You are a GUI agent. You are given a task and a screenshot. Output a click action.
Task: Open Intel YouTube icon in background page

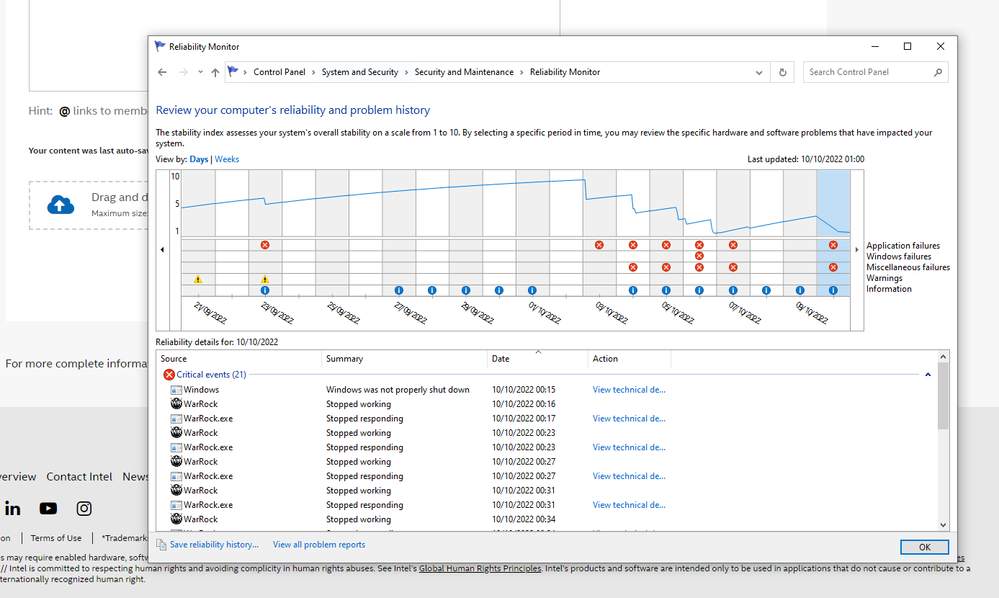click(48, 508)
